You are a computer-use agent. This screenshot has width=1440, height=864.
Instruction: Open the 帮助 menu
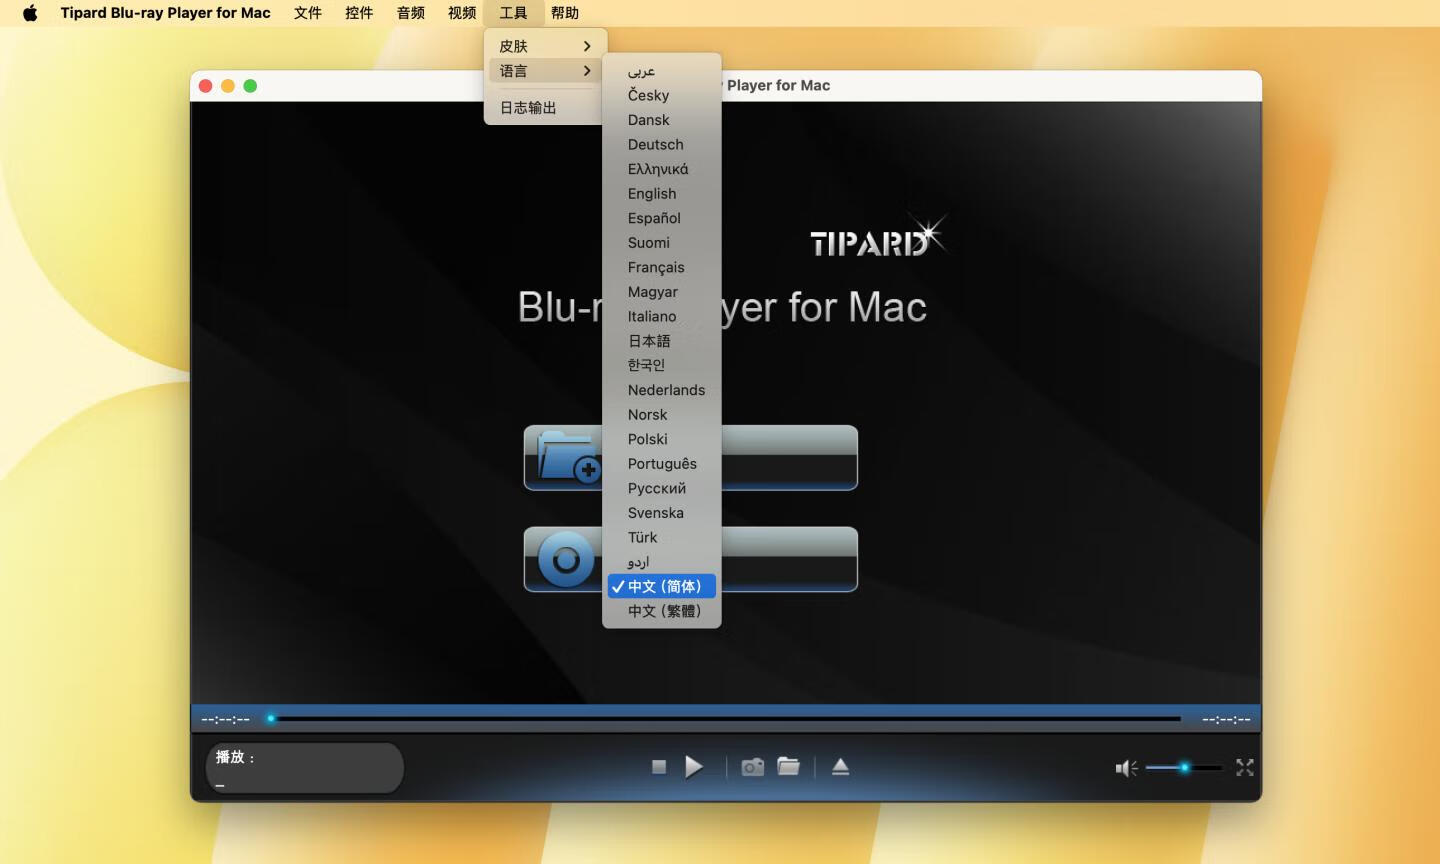(565, 13)
